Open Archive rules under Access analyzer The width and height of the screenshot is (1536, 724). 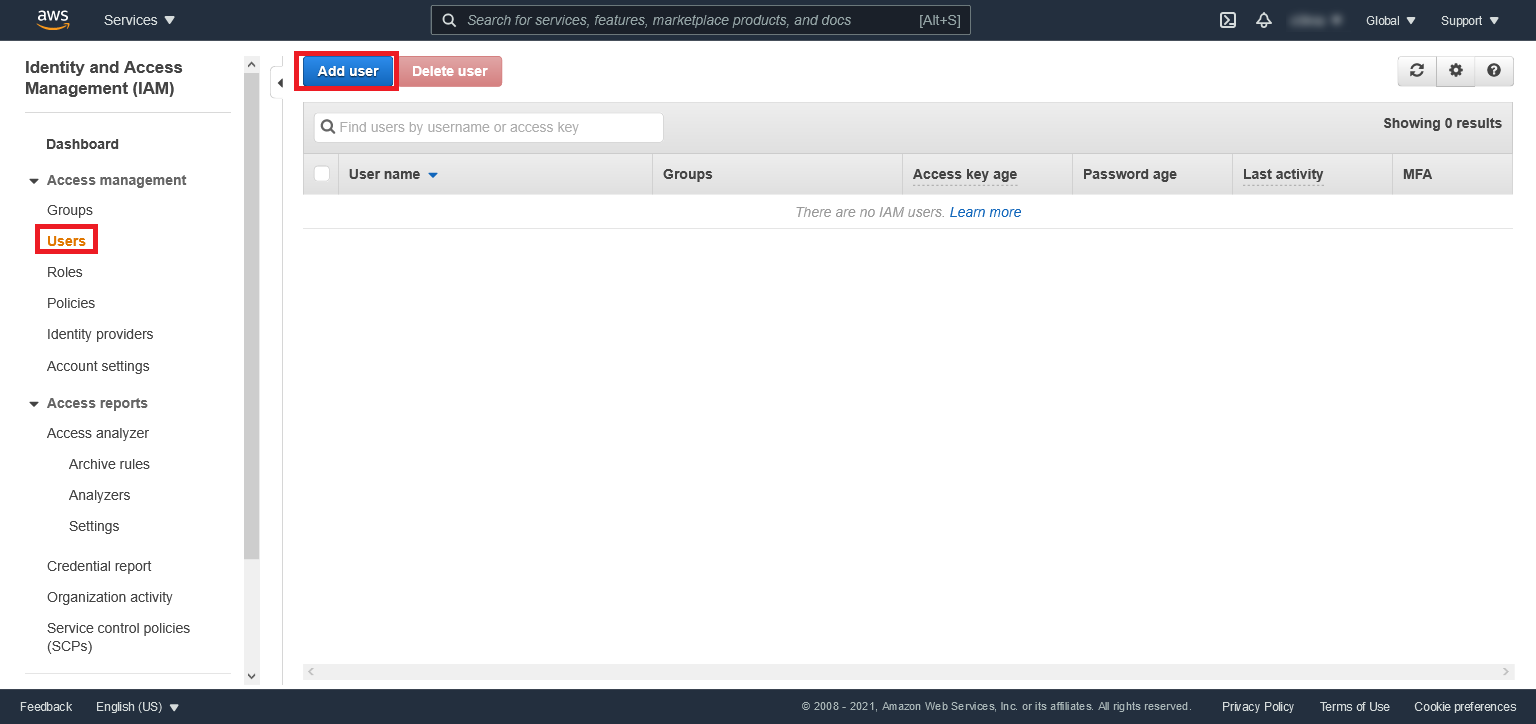109,464
